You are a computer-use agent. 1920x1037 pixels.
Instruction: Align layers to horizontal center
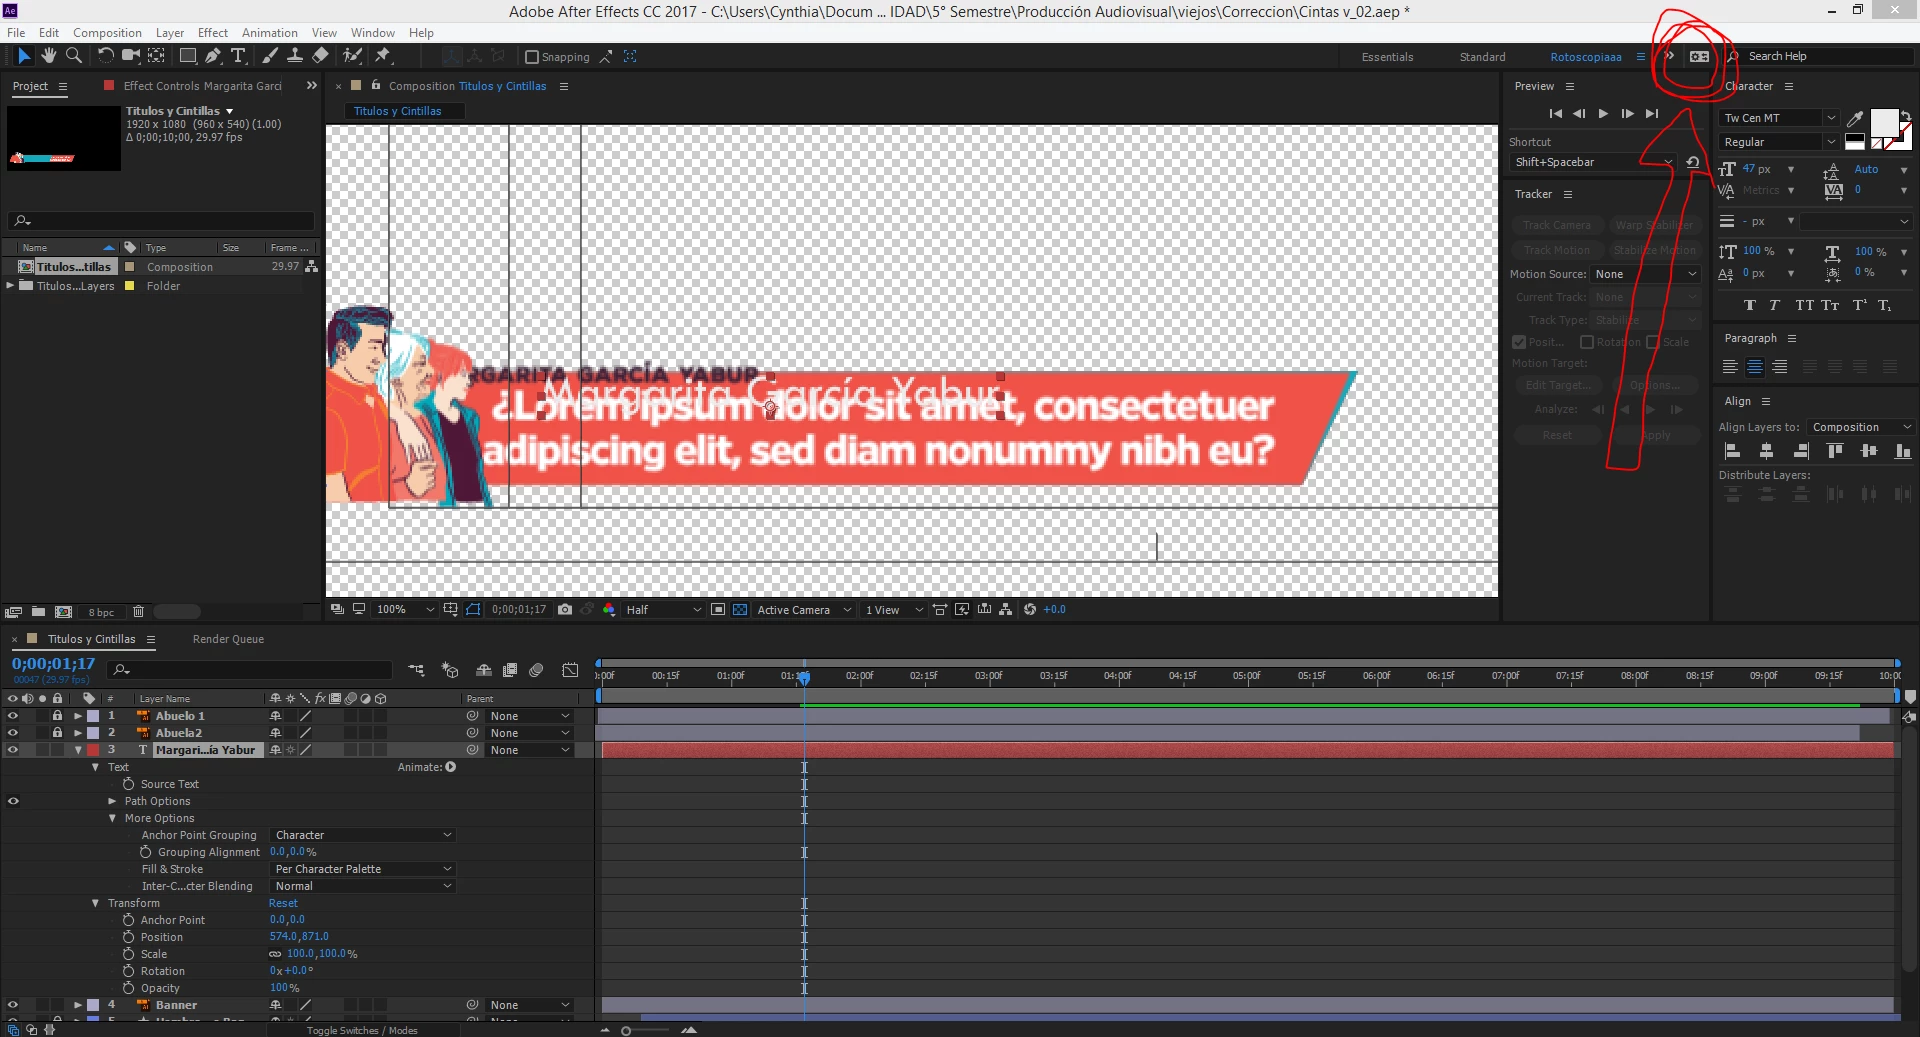(1766, 451)
